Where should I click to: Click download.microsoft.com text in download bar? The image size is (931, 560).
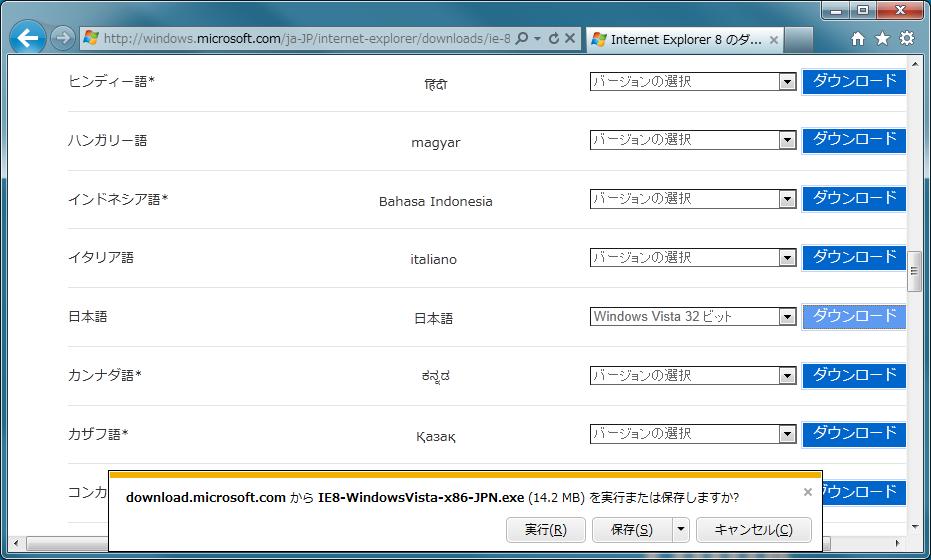click(x=205, y=498)
